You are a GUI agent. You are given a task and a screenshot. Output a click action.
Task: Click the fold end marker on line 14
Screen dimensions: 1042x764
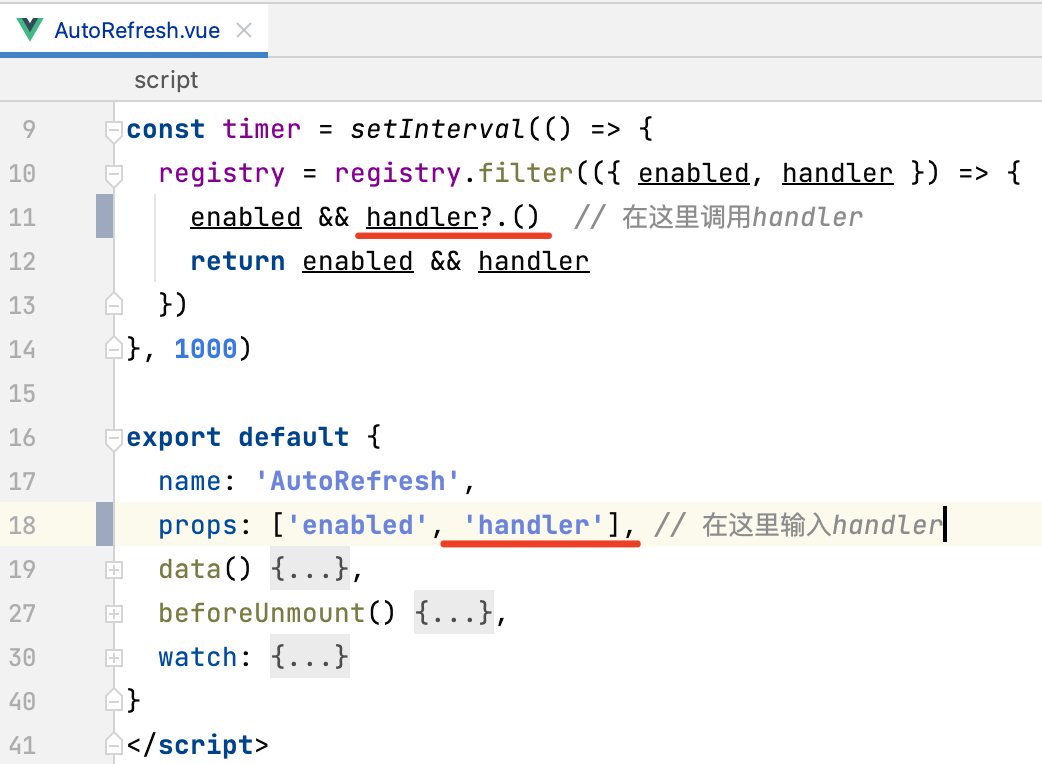[x=114, y=349]
